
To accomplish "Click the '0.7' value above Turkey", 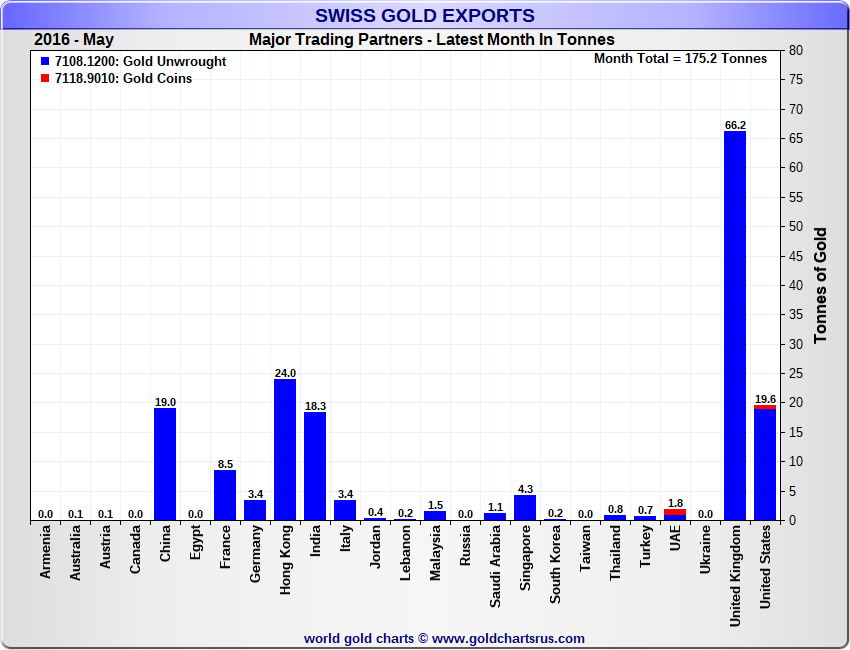I will [645, 510].
